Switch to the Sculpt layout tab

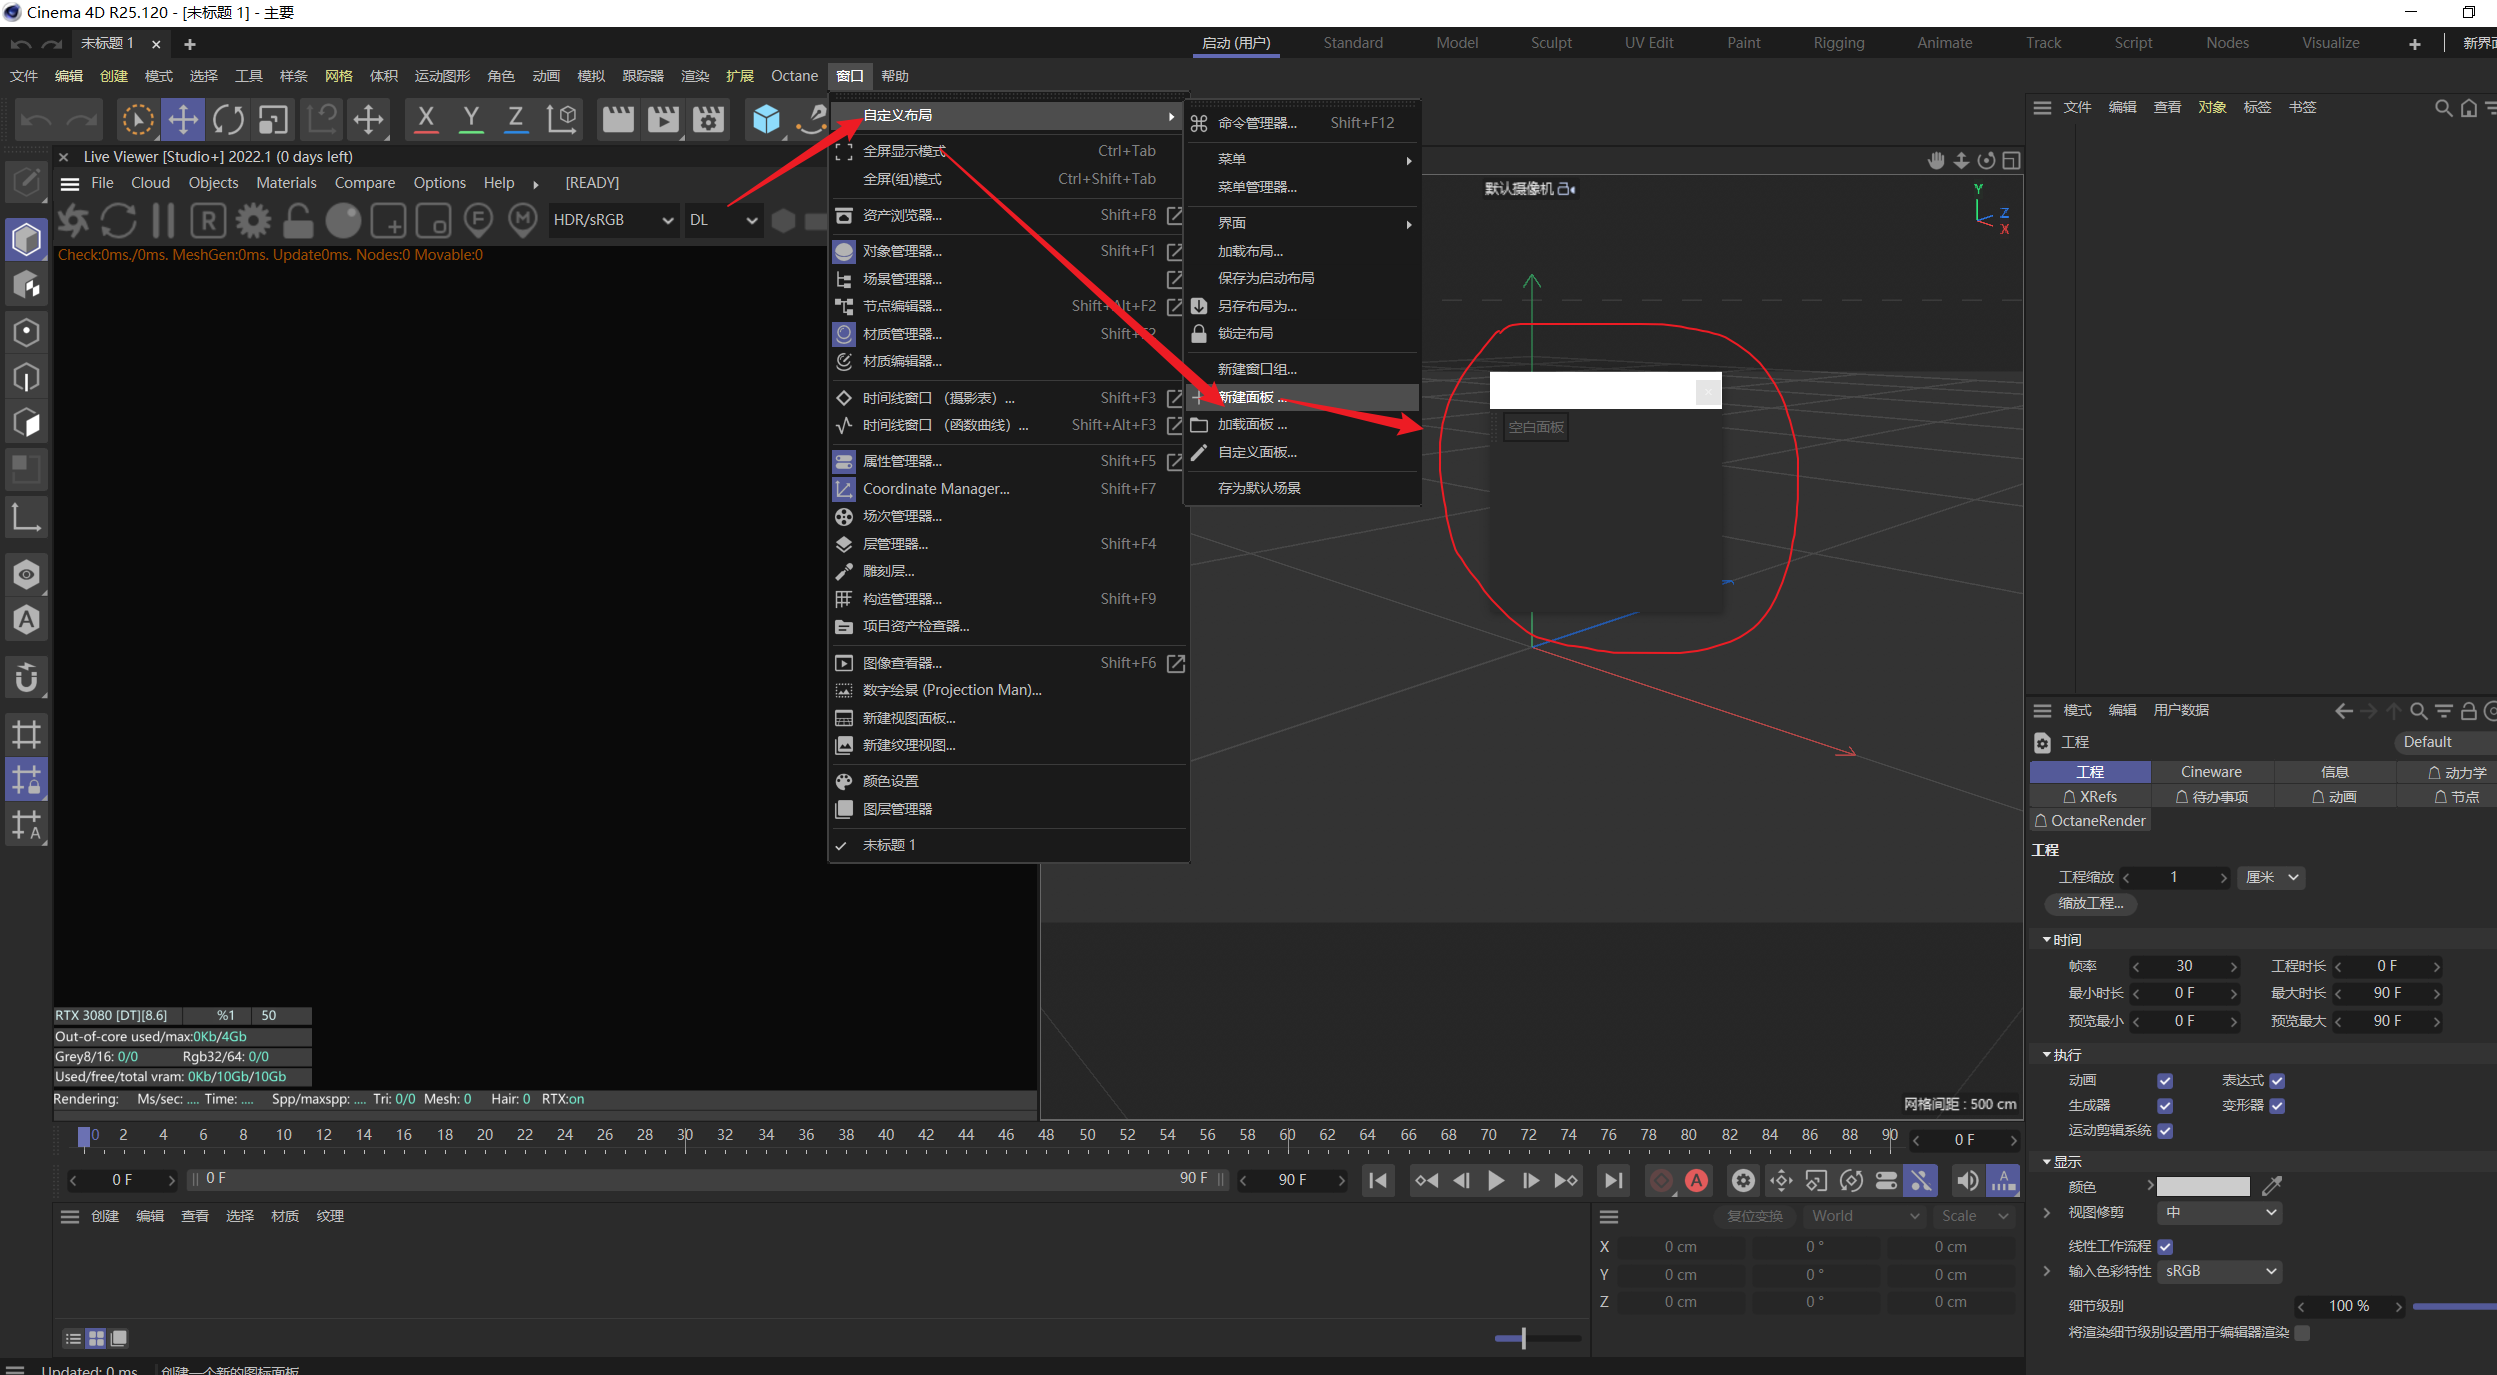(1550, 43)
